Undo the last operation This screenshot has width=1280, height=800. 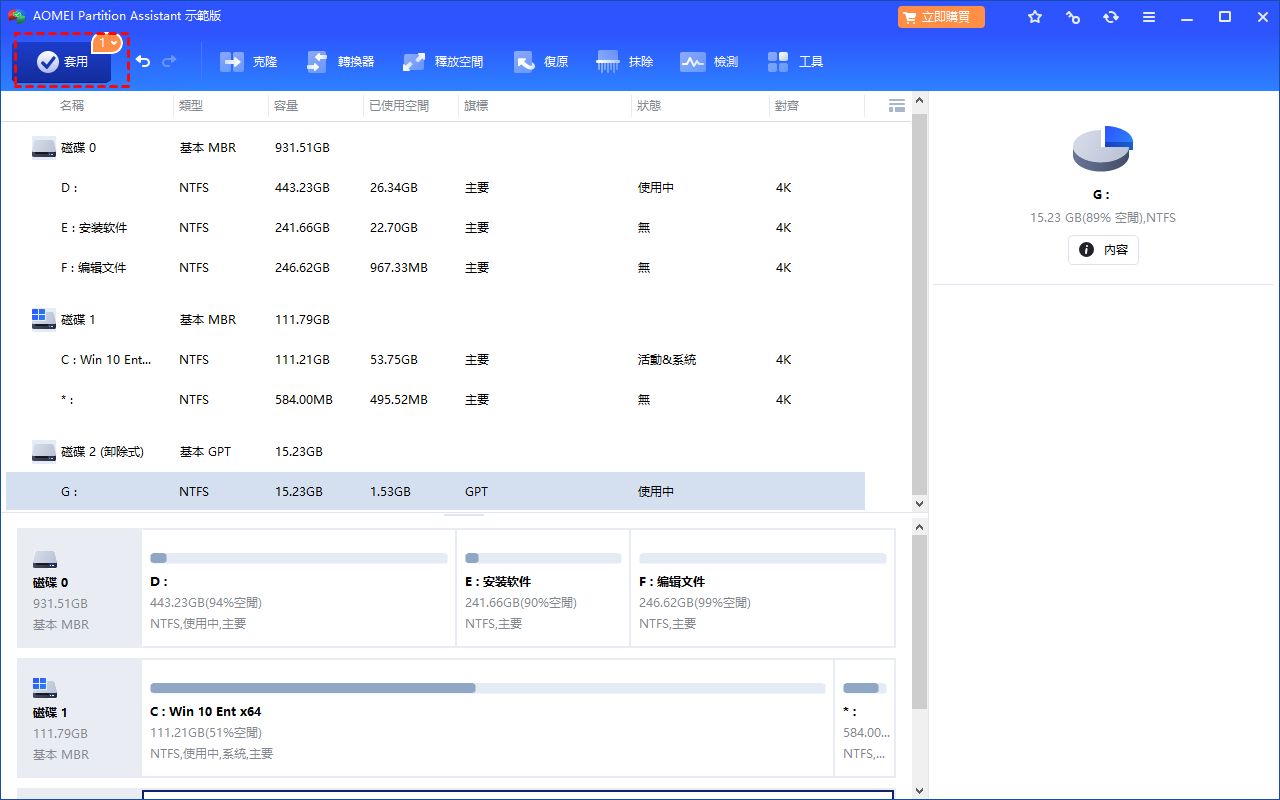143,62
